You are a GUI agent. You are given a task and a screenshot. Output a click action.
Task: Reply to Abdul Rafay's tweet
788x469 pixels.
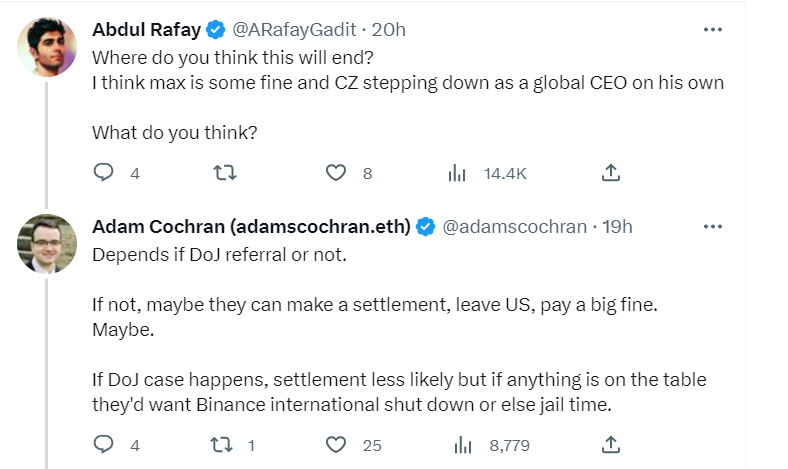click(x=105, y=173)
